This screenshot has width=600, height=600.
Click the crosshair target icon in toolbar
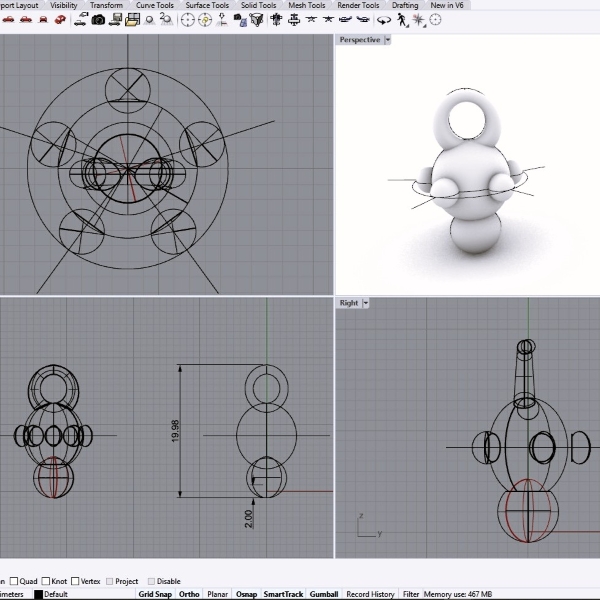187,19
